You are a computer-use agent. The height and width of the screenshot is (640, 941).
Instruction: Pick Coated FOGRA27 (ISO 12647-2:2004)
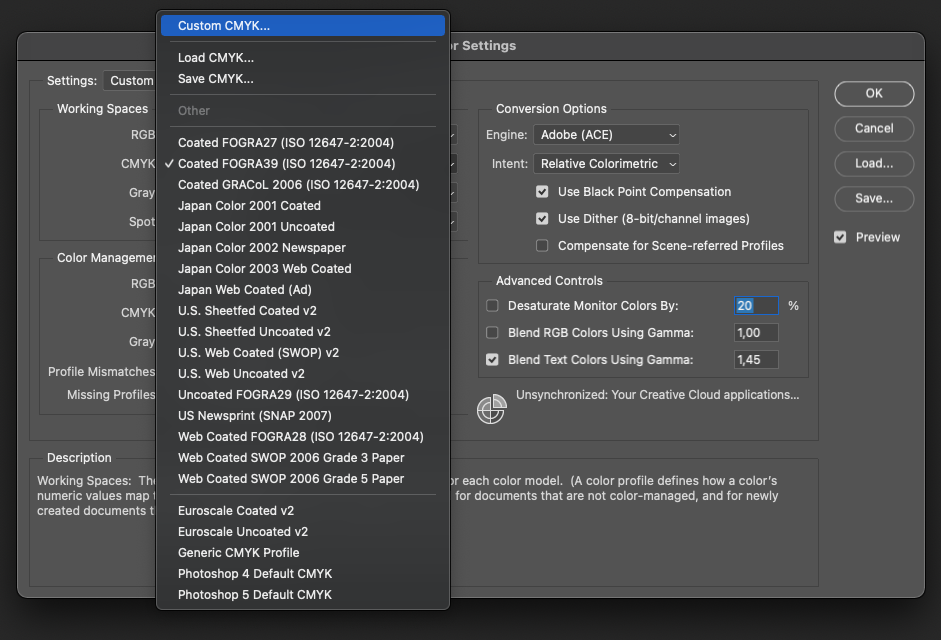point(303,142)
